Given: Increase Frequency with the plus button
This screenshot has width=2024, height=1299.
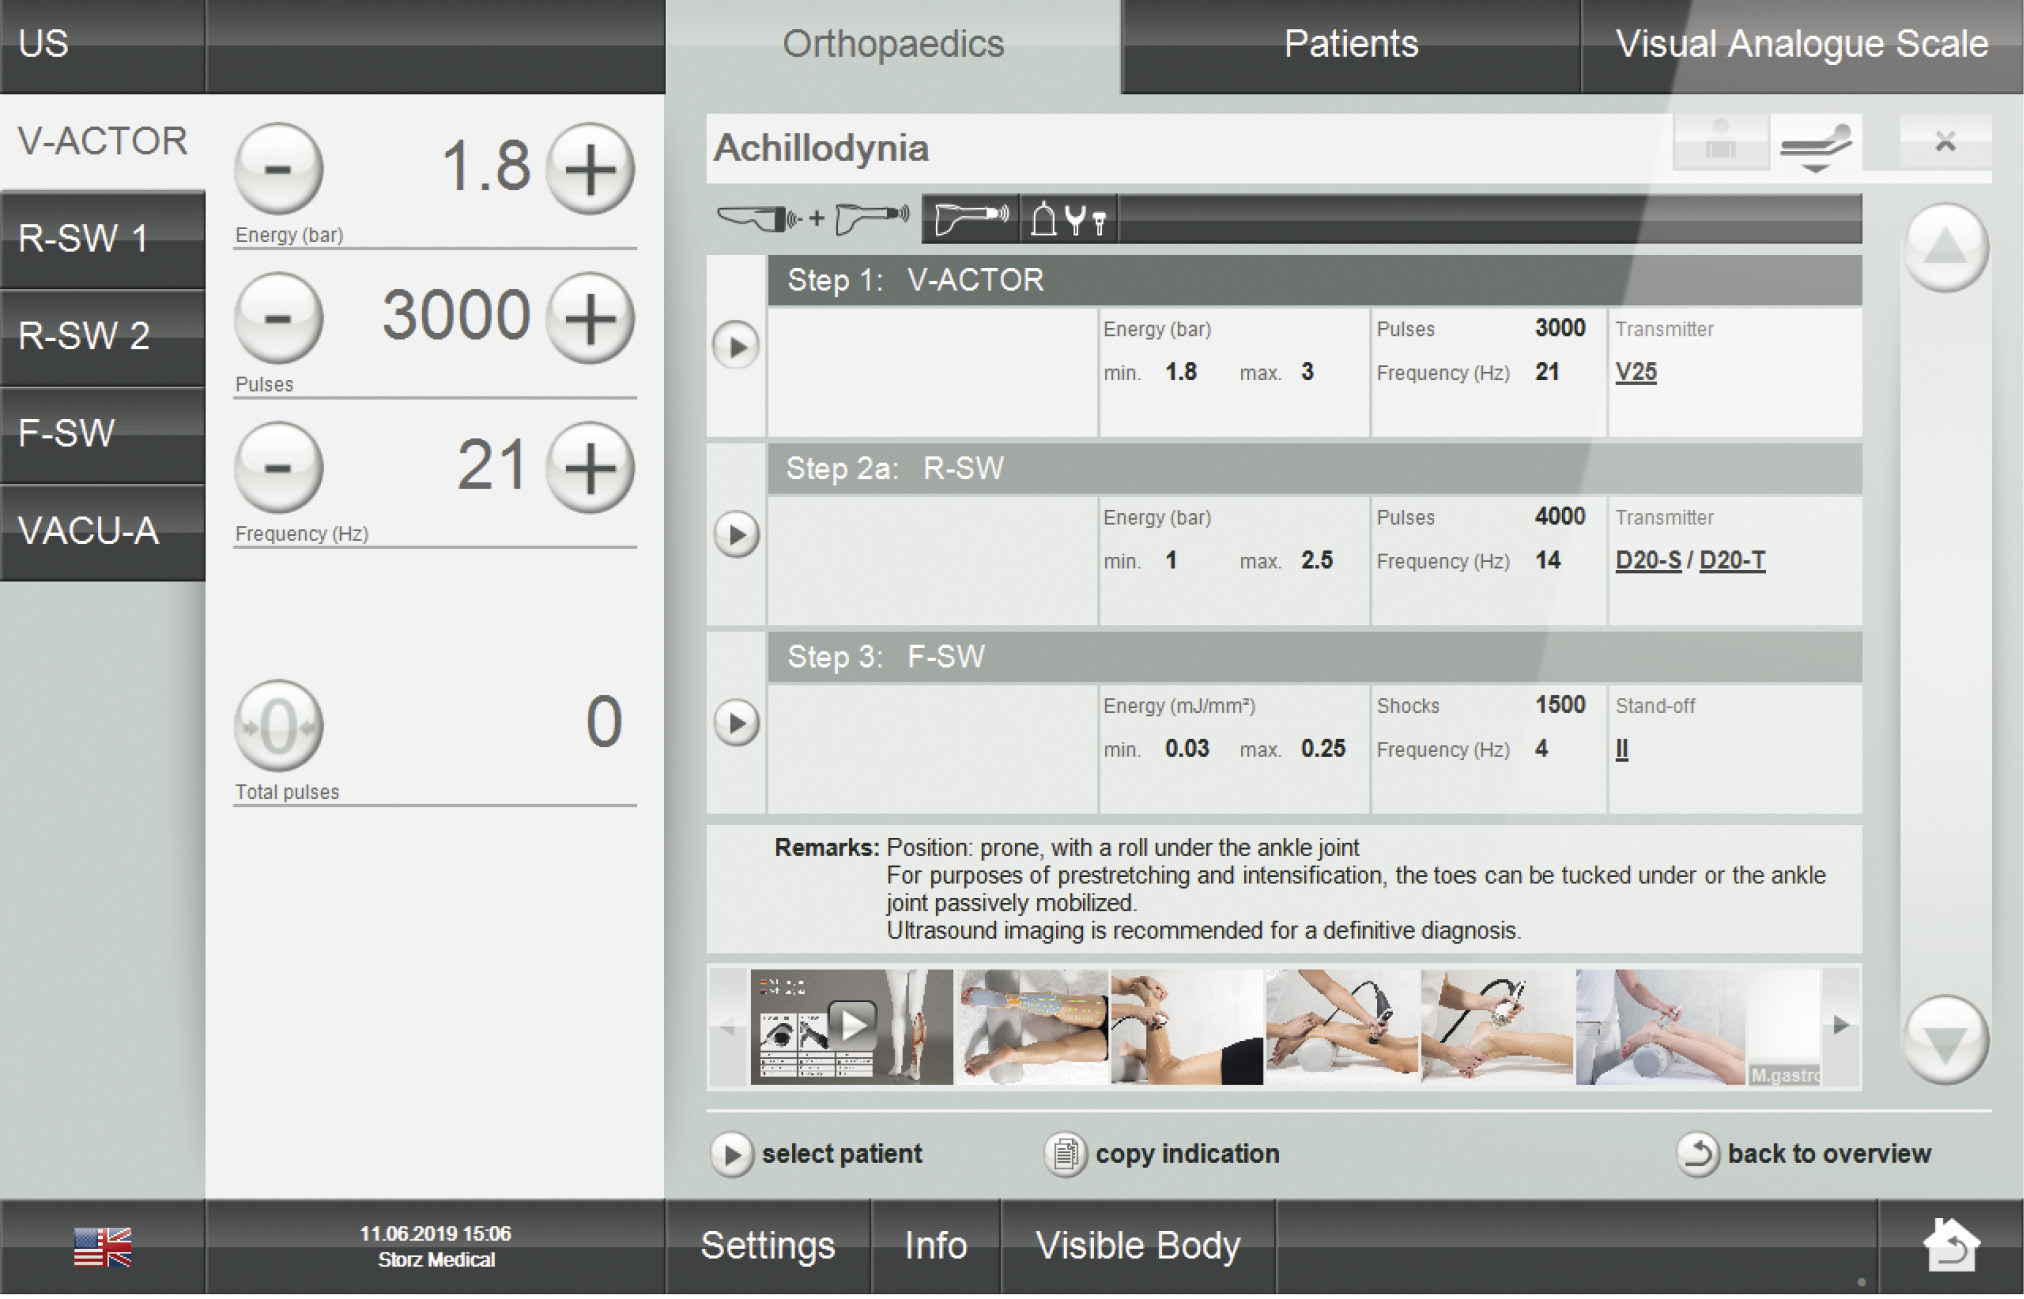Looking at the screenshot, I should 590,467.
